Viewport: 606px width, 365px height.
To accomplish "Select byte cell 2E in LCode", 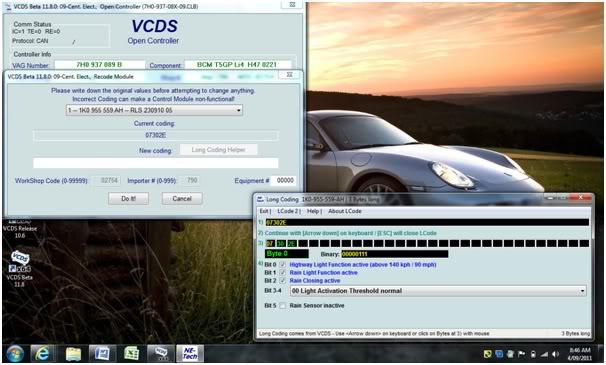I will 292,244.
